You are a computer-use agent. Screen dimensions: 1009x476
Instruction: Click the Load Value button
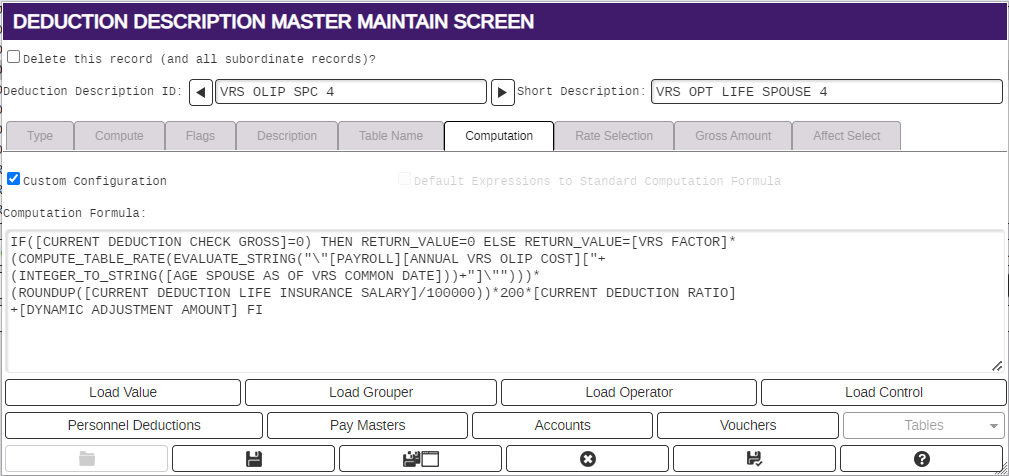(123, 392)
